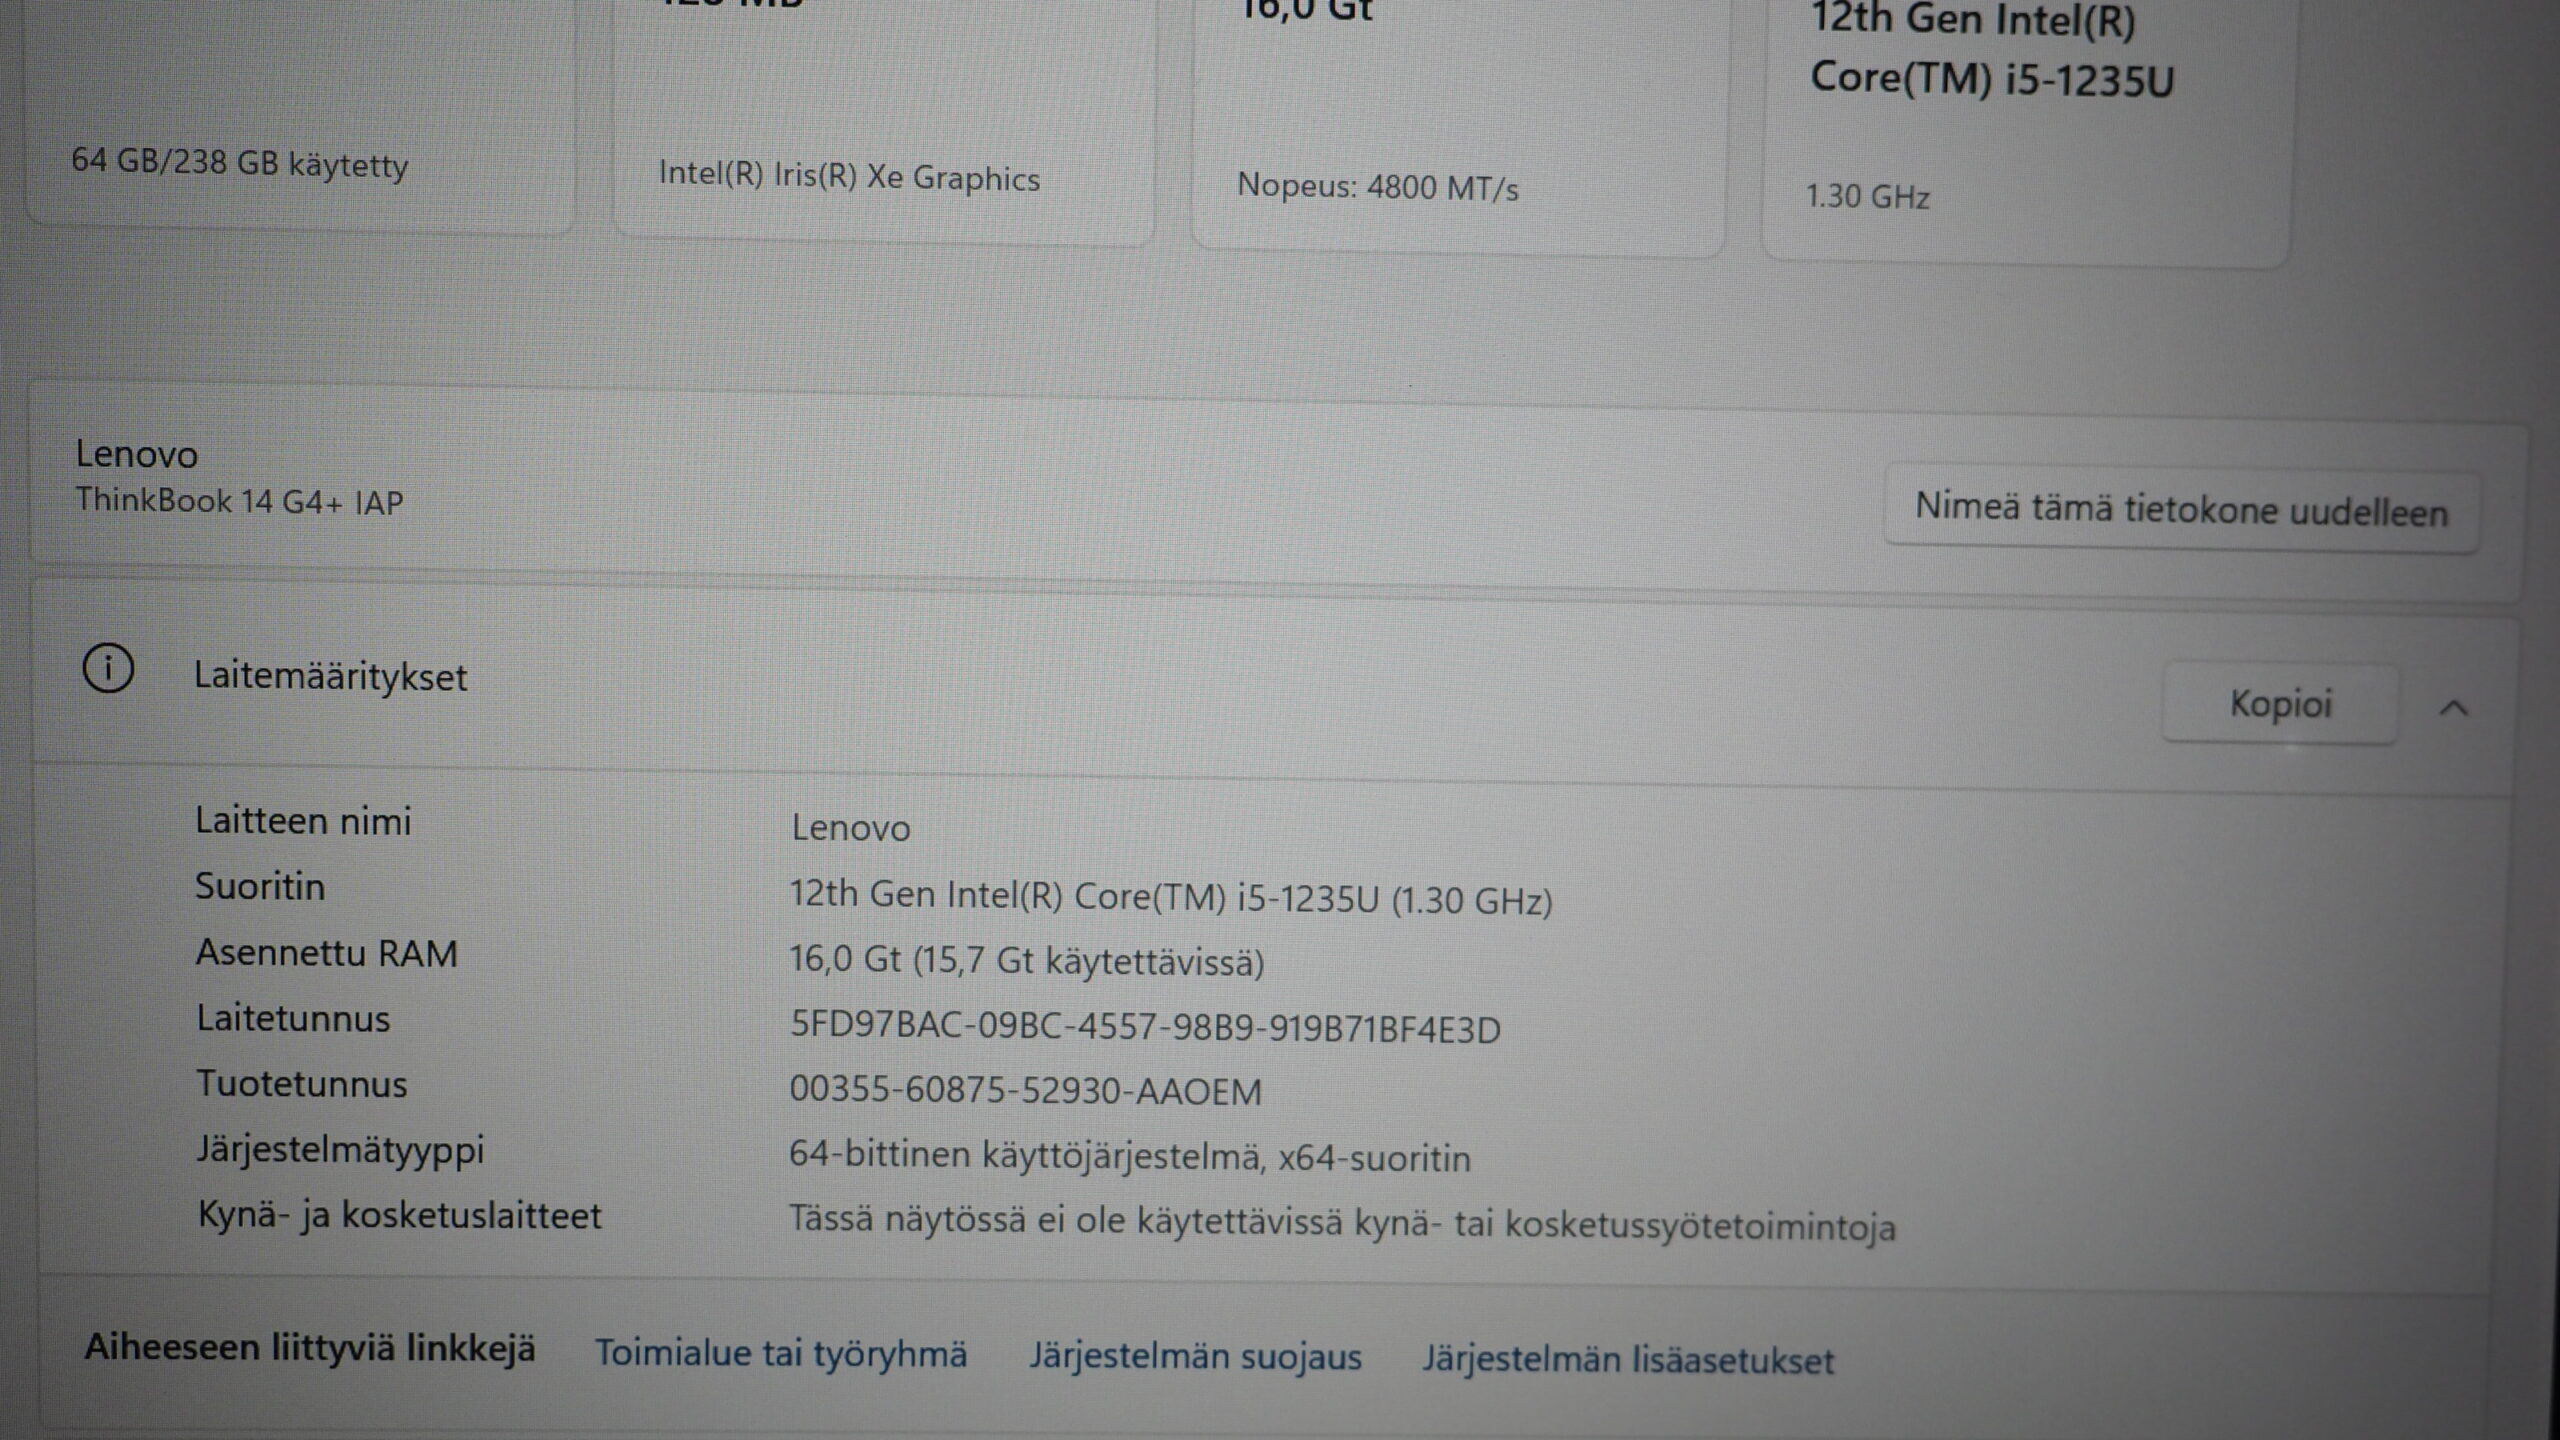Click the ThinkBook 14 G4+ IAP model text
This screenshot has width=2560, height=1440.
point(240,501)
